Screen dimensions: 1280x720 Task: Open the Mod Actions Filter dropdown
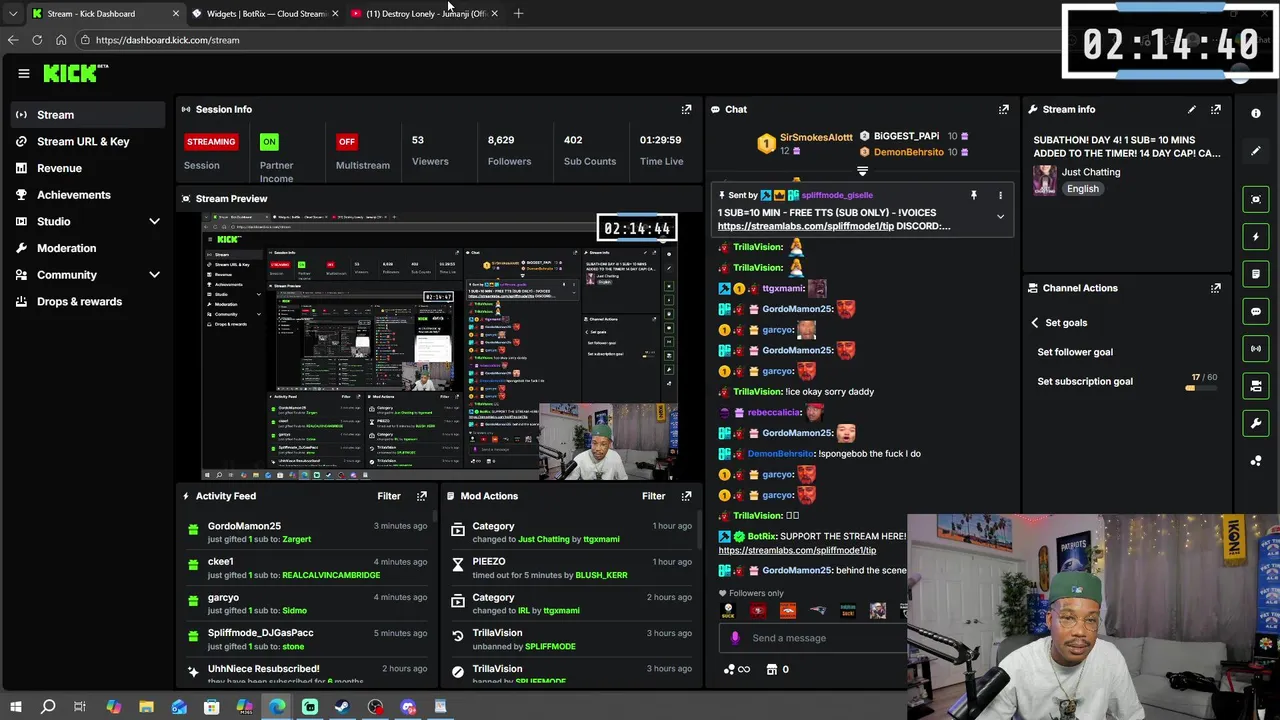(653, 496)
